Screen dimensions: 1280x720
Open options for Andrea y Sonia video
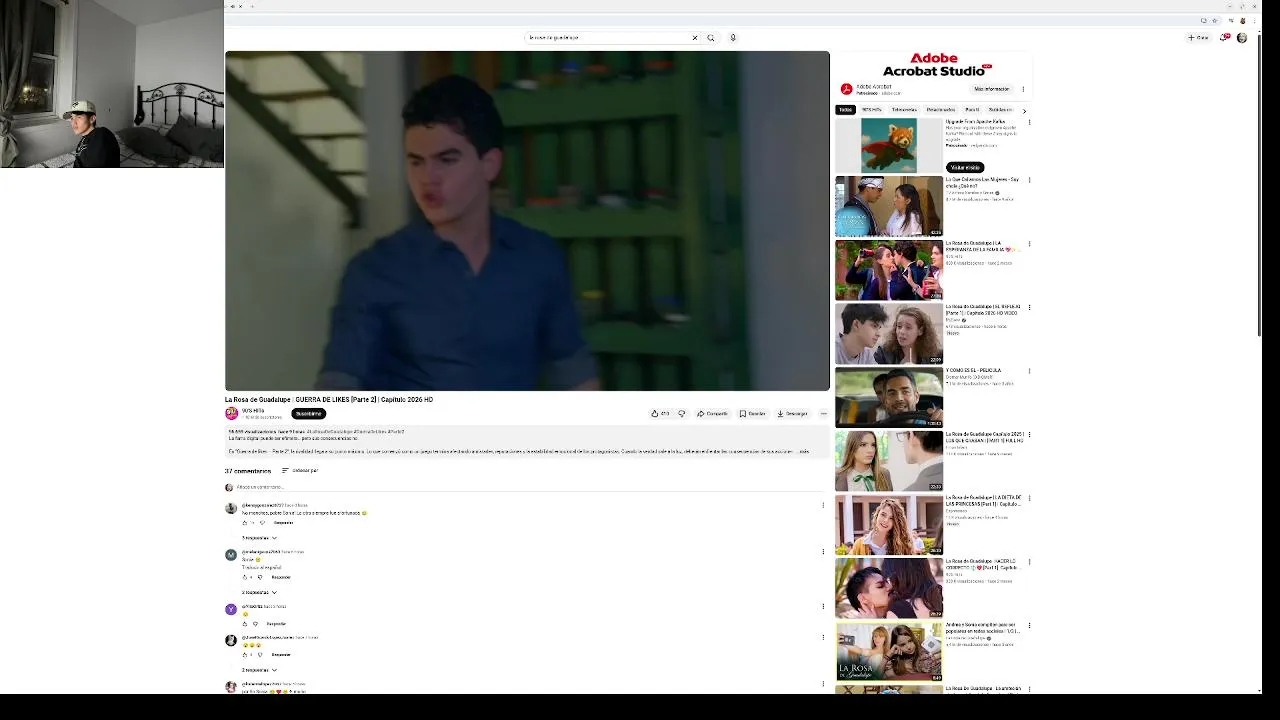coord(1029,625)
